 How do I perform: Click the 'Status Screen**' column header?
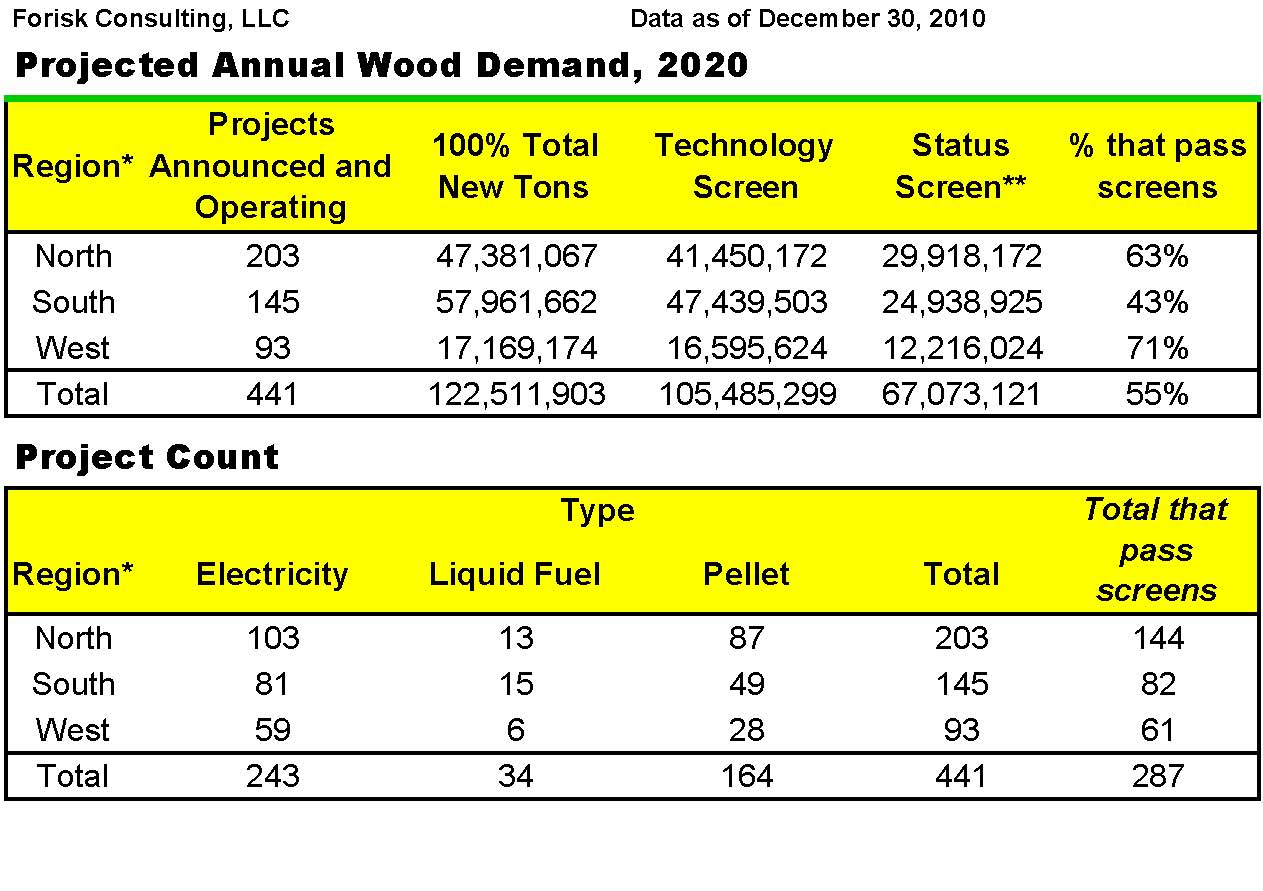960,166
